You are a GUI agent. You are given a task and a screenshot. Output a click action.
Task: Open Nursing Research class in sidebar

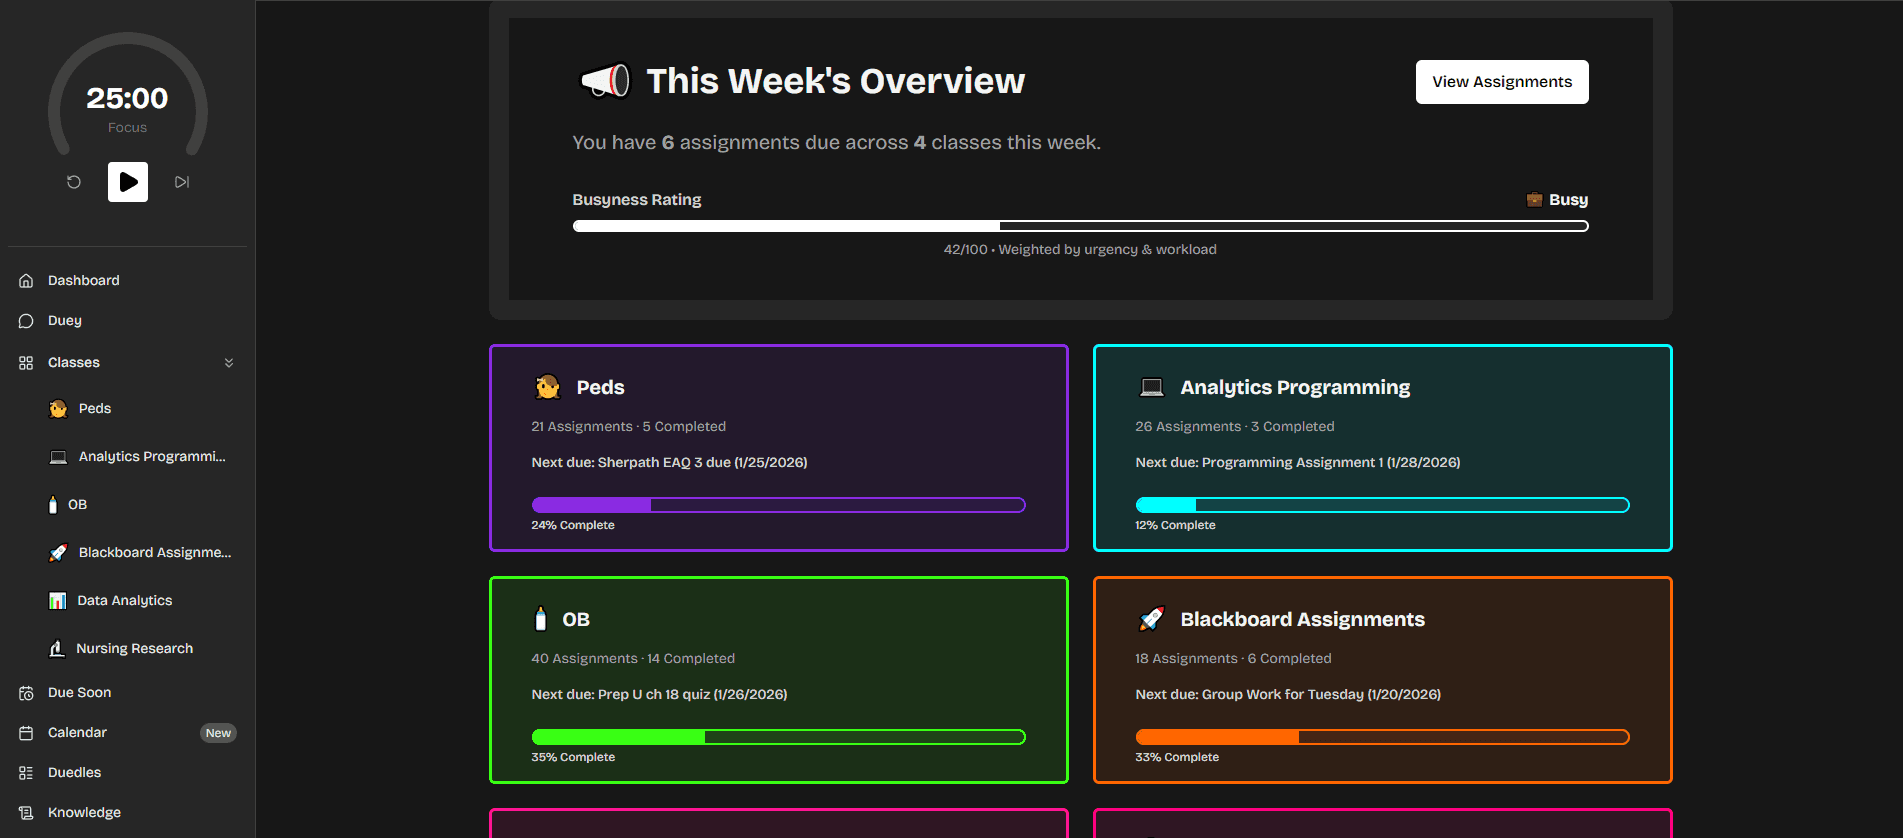tap(135, 649)
